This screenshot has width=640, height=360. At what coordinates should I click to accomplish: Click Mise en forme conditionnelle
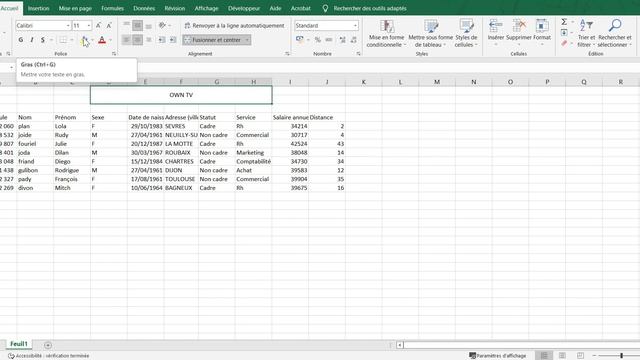click(x=386, y=33)
